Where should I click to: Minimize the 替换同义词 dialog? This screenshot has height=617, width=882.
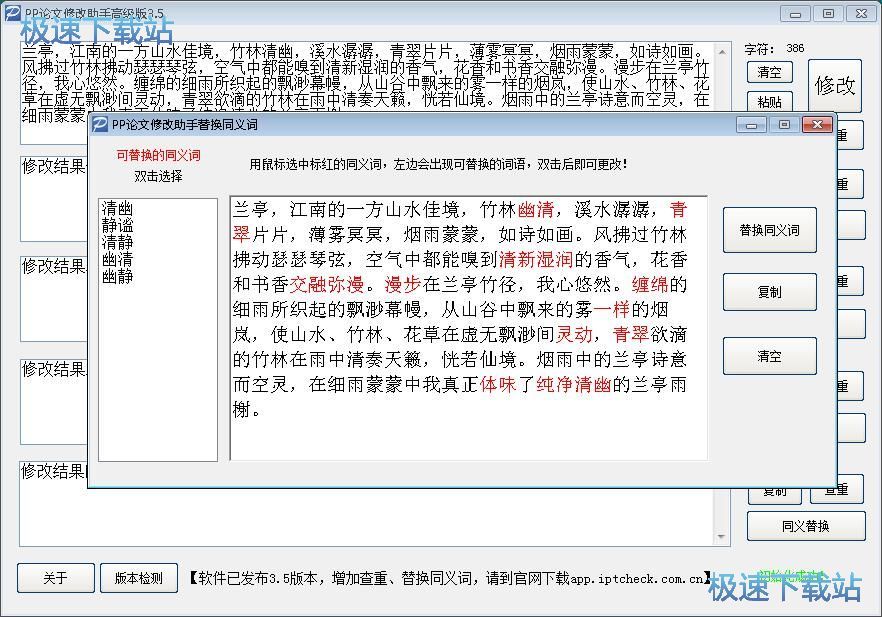752,125
